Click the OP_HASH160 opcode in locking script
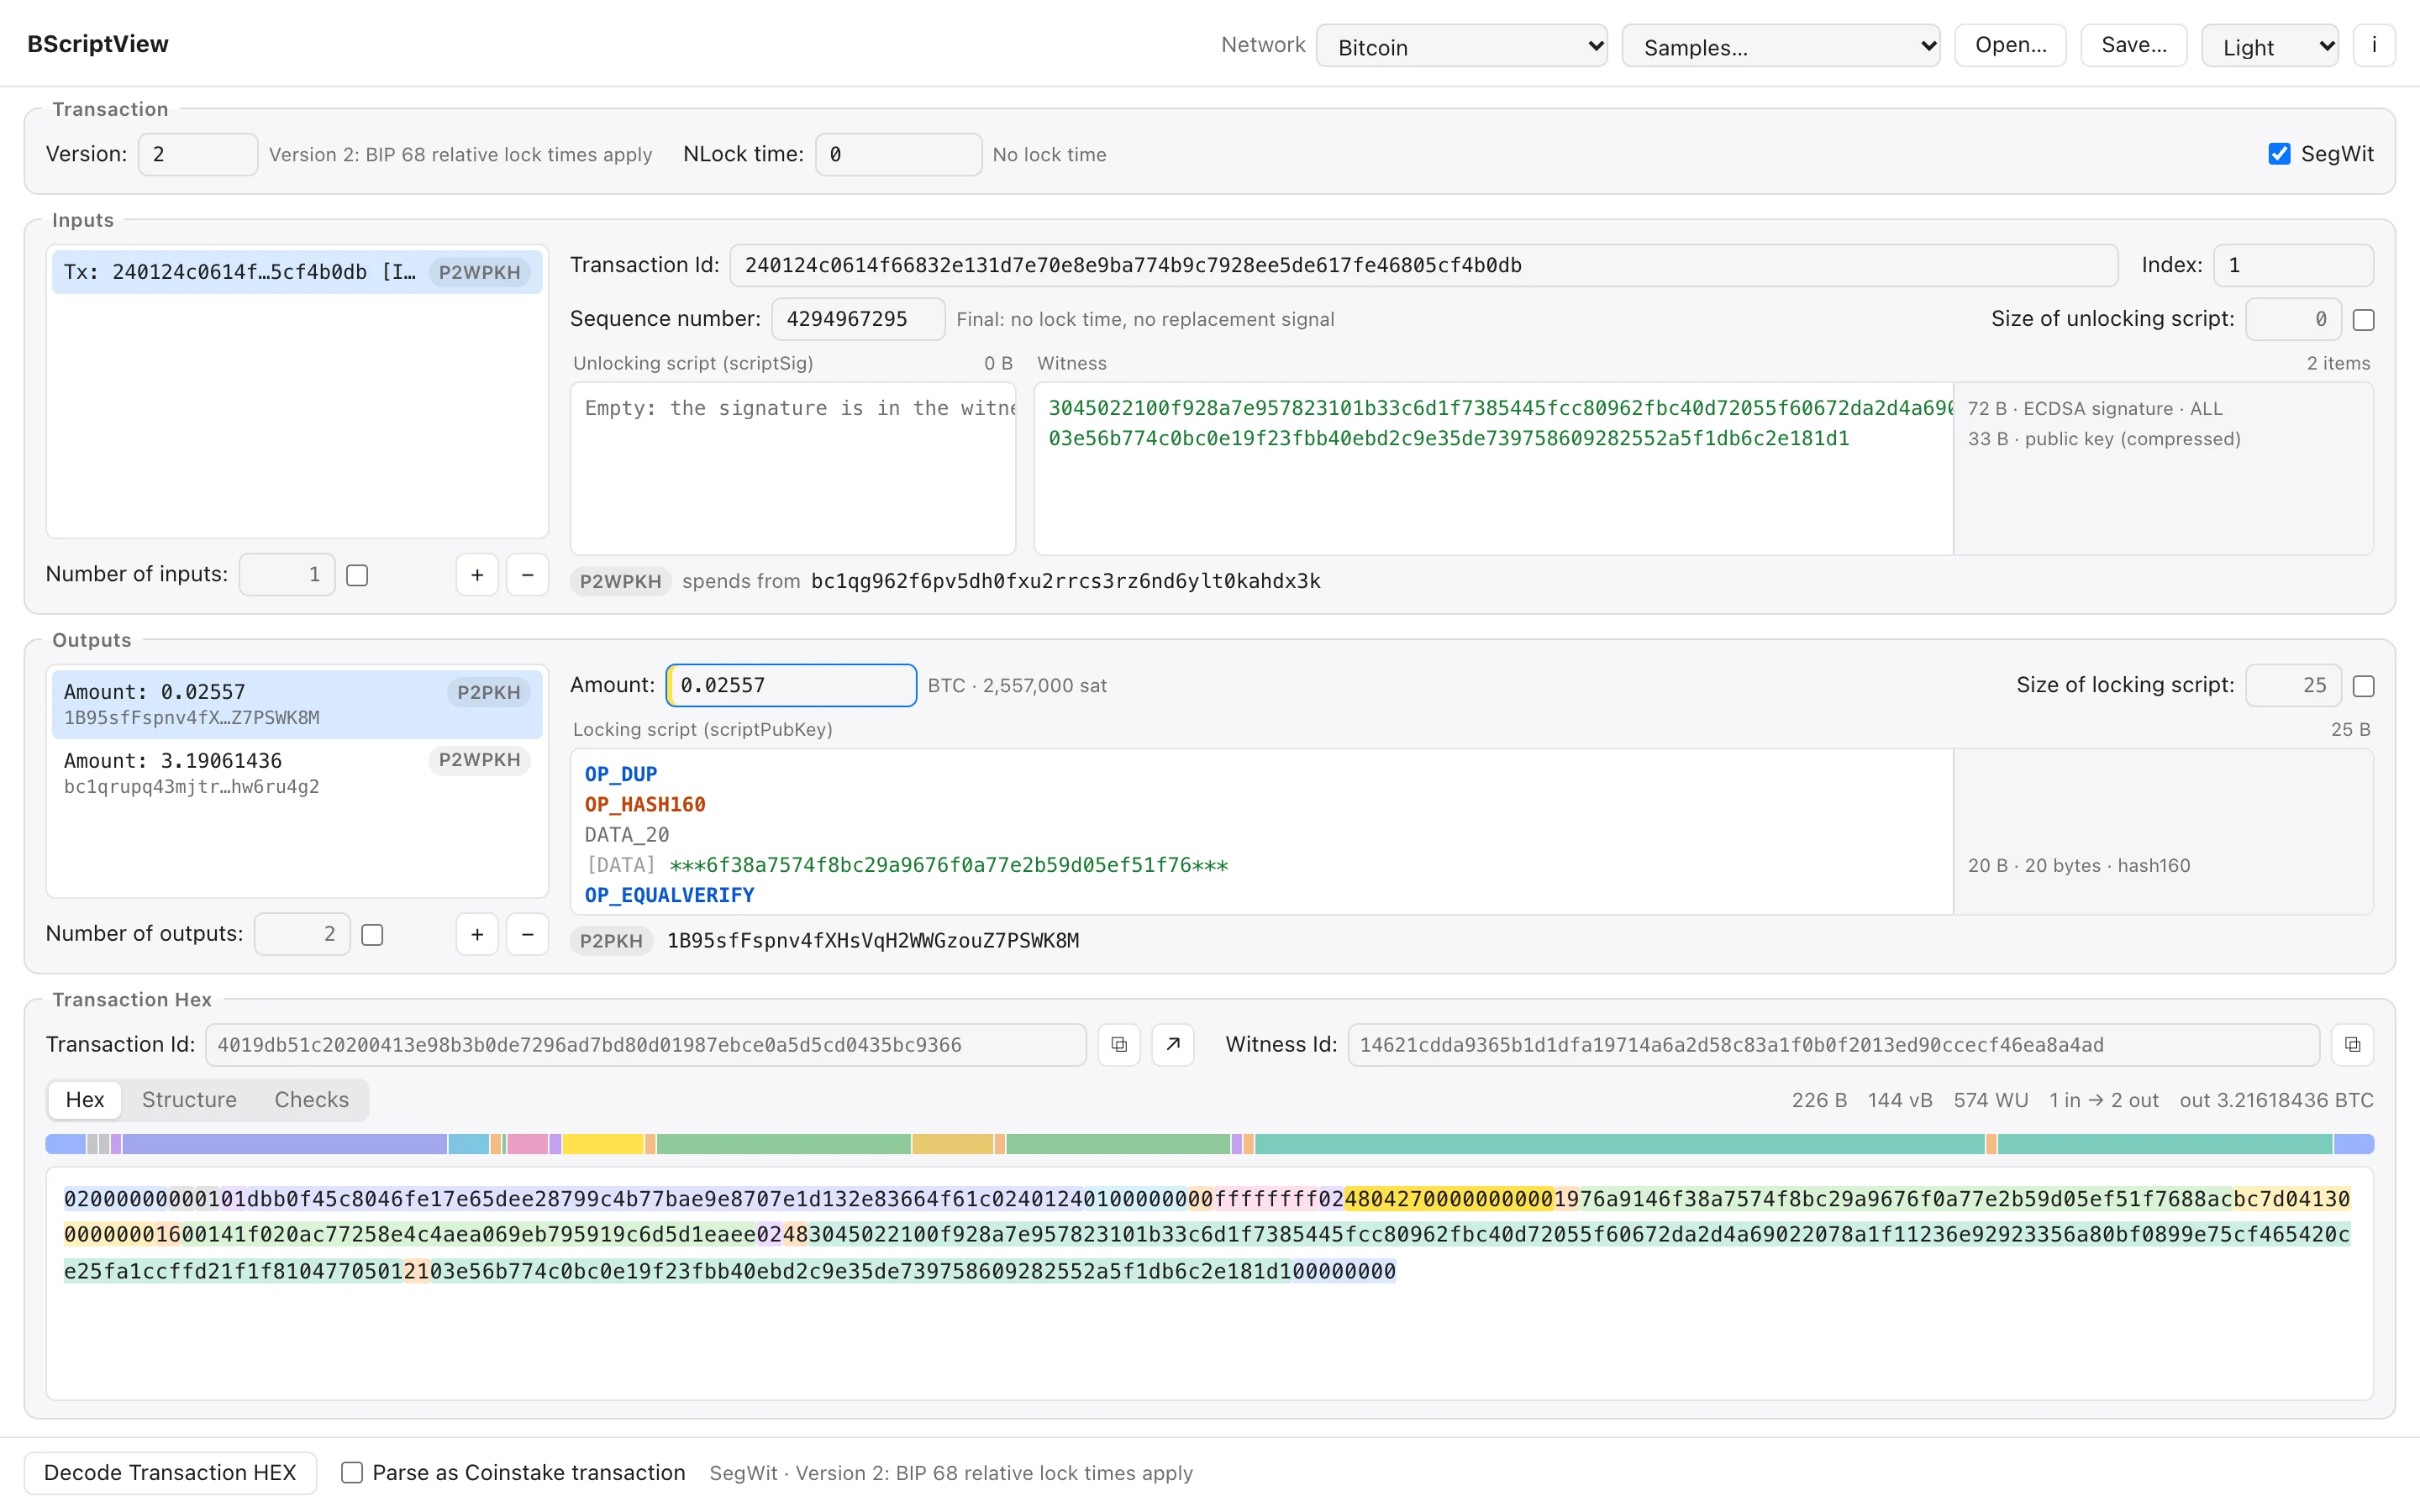 (x=645, y=804)
